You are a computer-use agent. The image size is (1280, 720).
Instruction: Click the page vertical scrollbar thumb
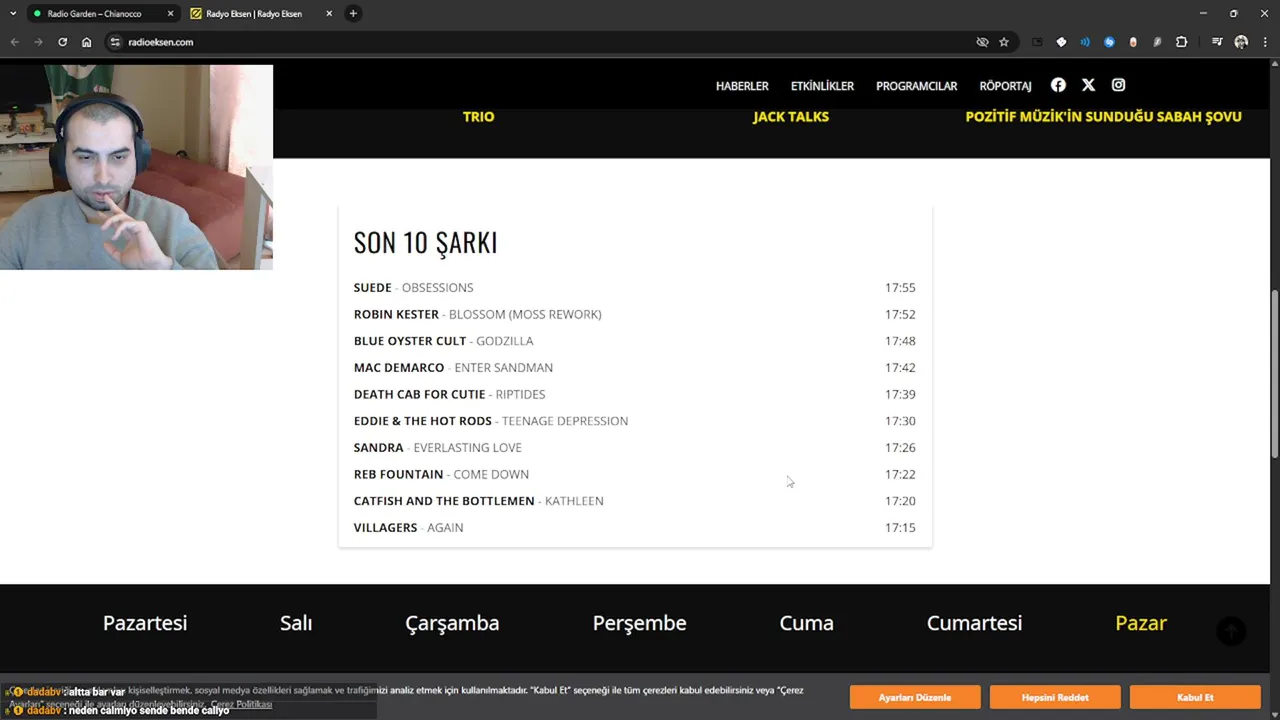click(x=1275, y=372)
